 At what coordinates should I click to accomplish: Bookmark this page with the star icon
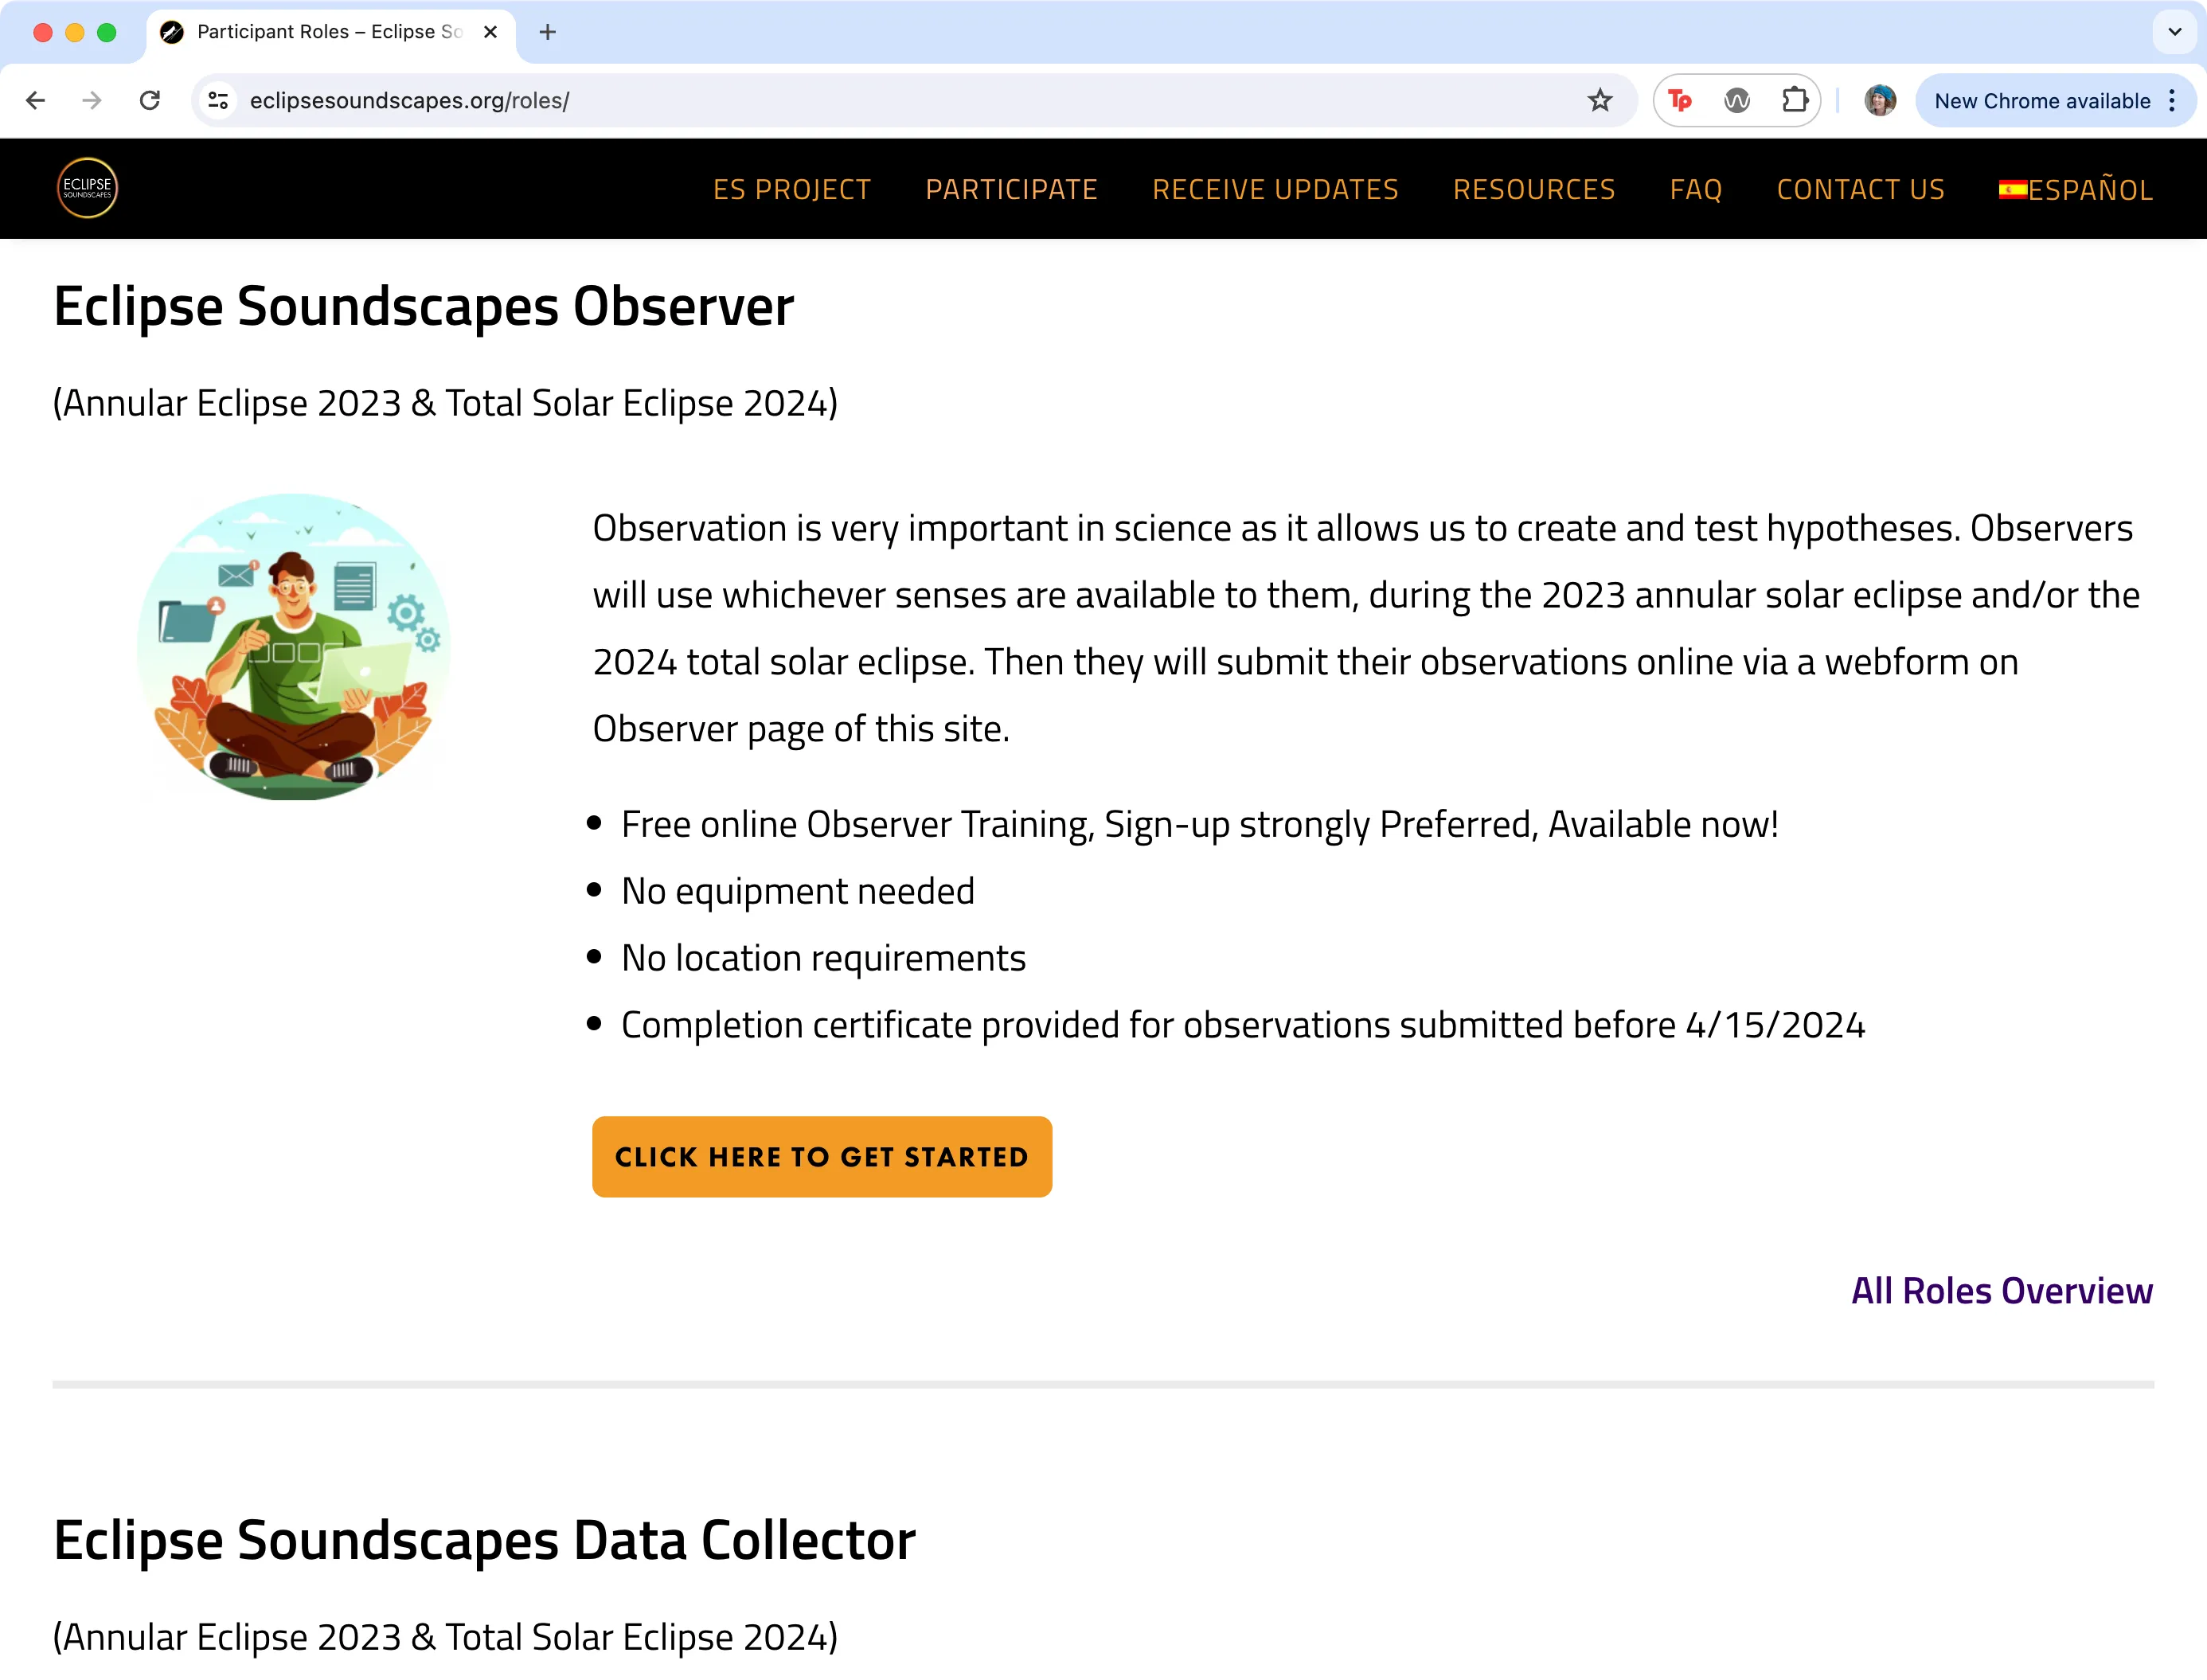[x=1599, y=101]
